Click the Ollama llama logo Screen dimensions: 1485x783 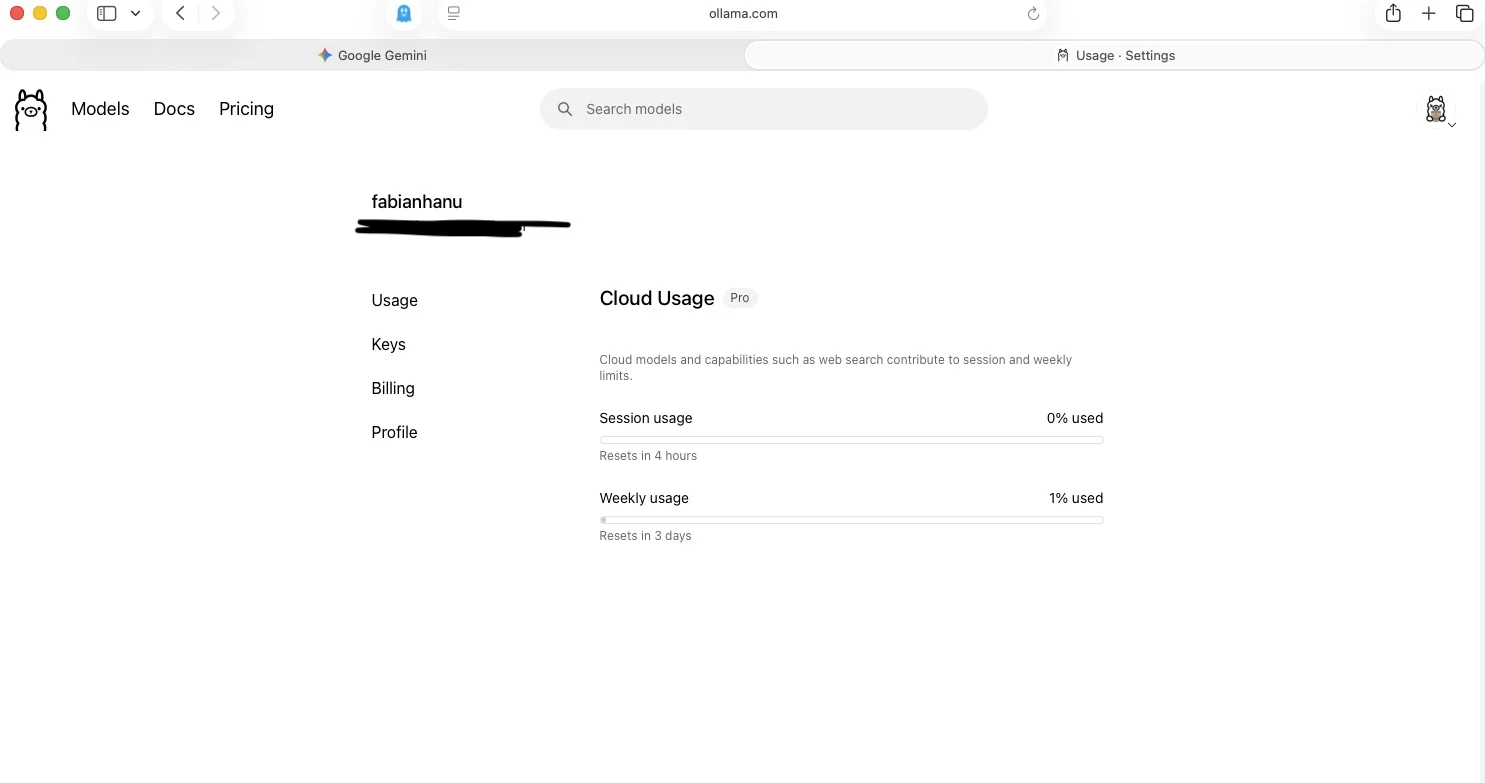pos(31,110)
